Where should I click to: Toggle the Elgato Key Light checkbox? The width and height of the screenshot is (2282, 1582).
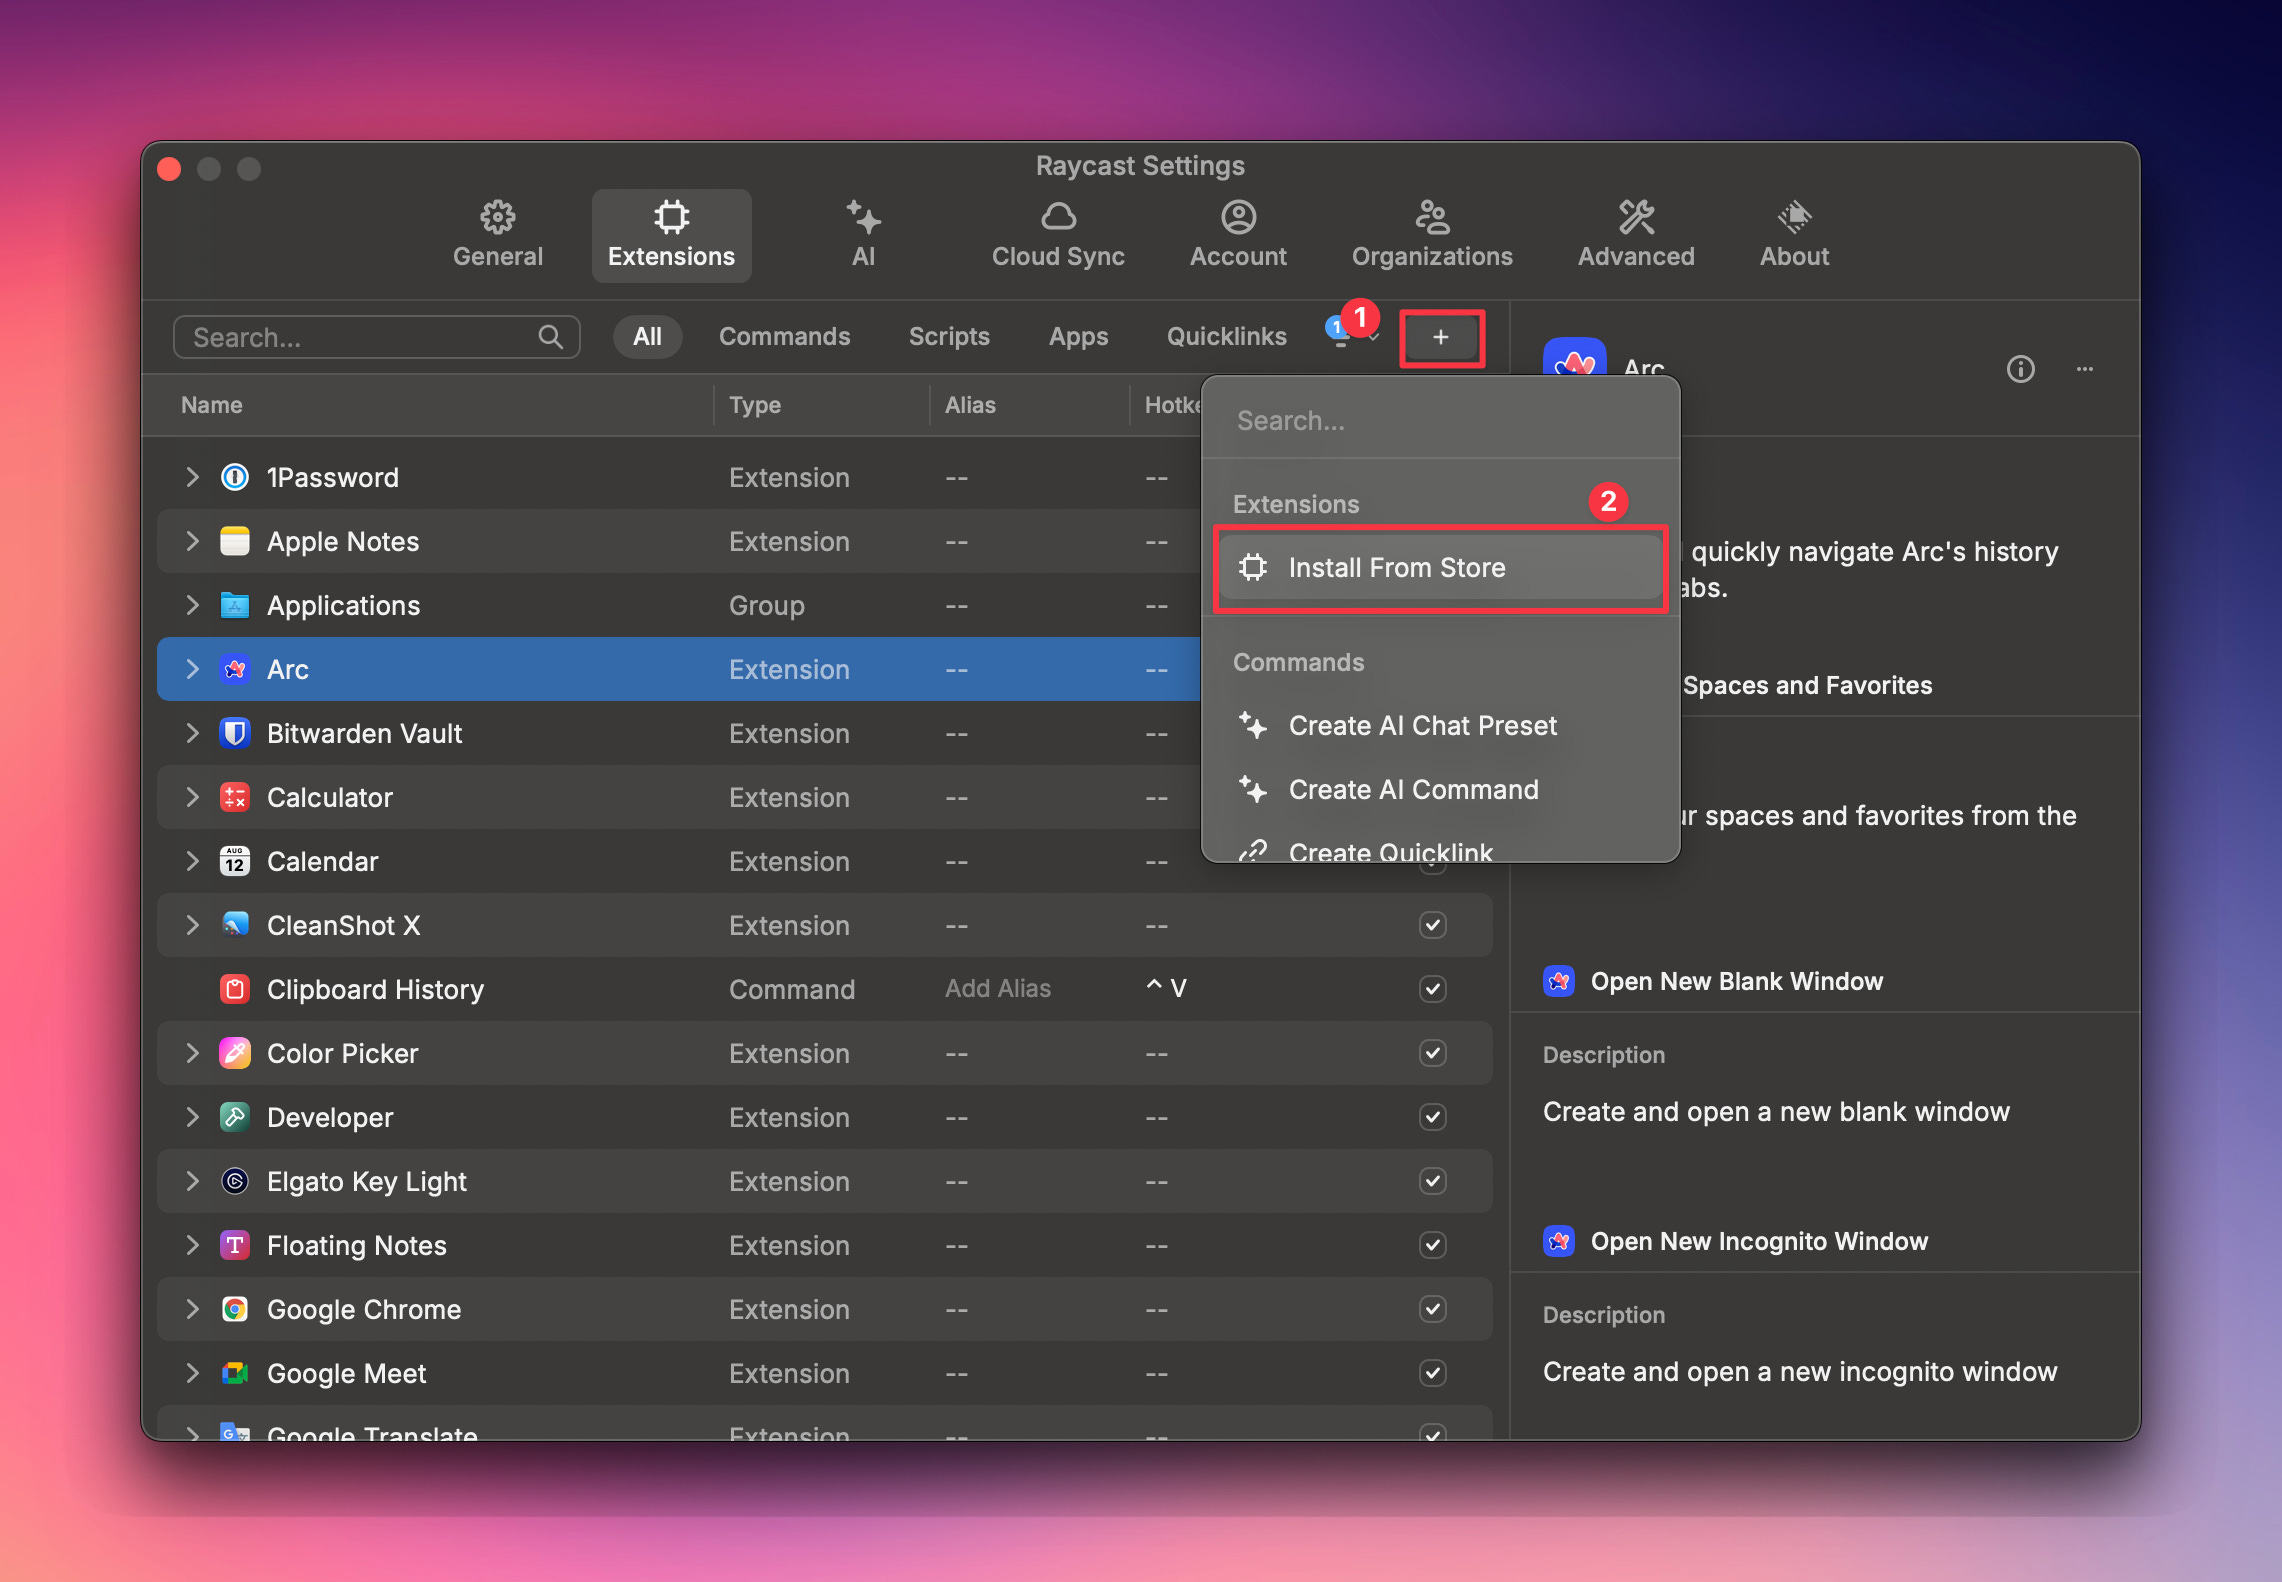click(1432, 1181)
